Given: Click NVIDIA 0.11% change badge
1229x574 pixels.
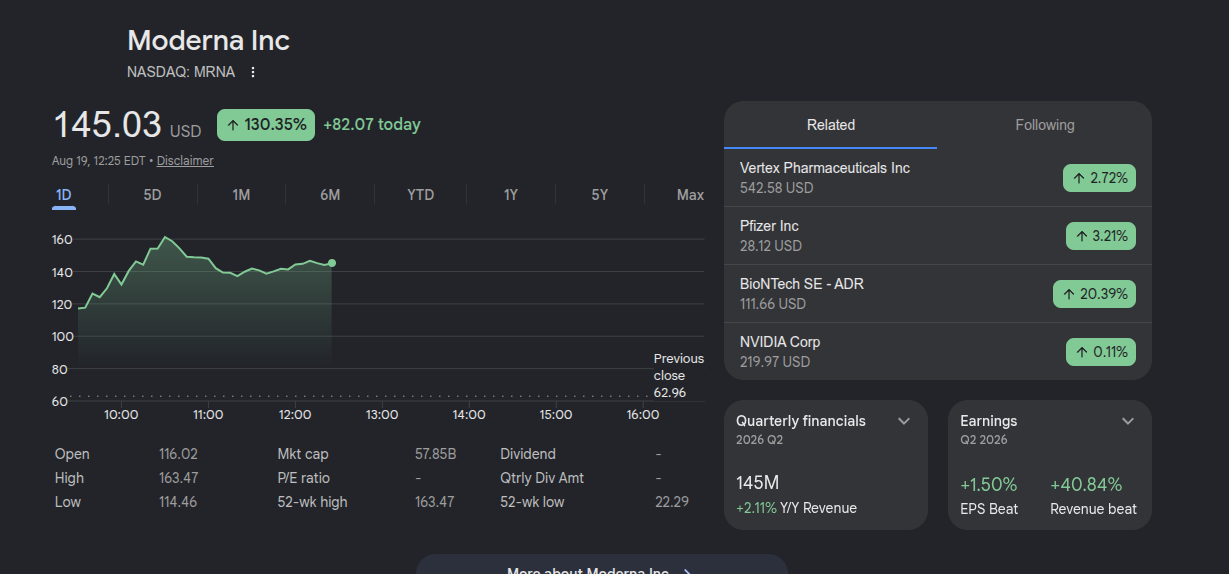Looking at the screenshot, I should point(1101,352).
